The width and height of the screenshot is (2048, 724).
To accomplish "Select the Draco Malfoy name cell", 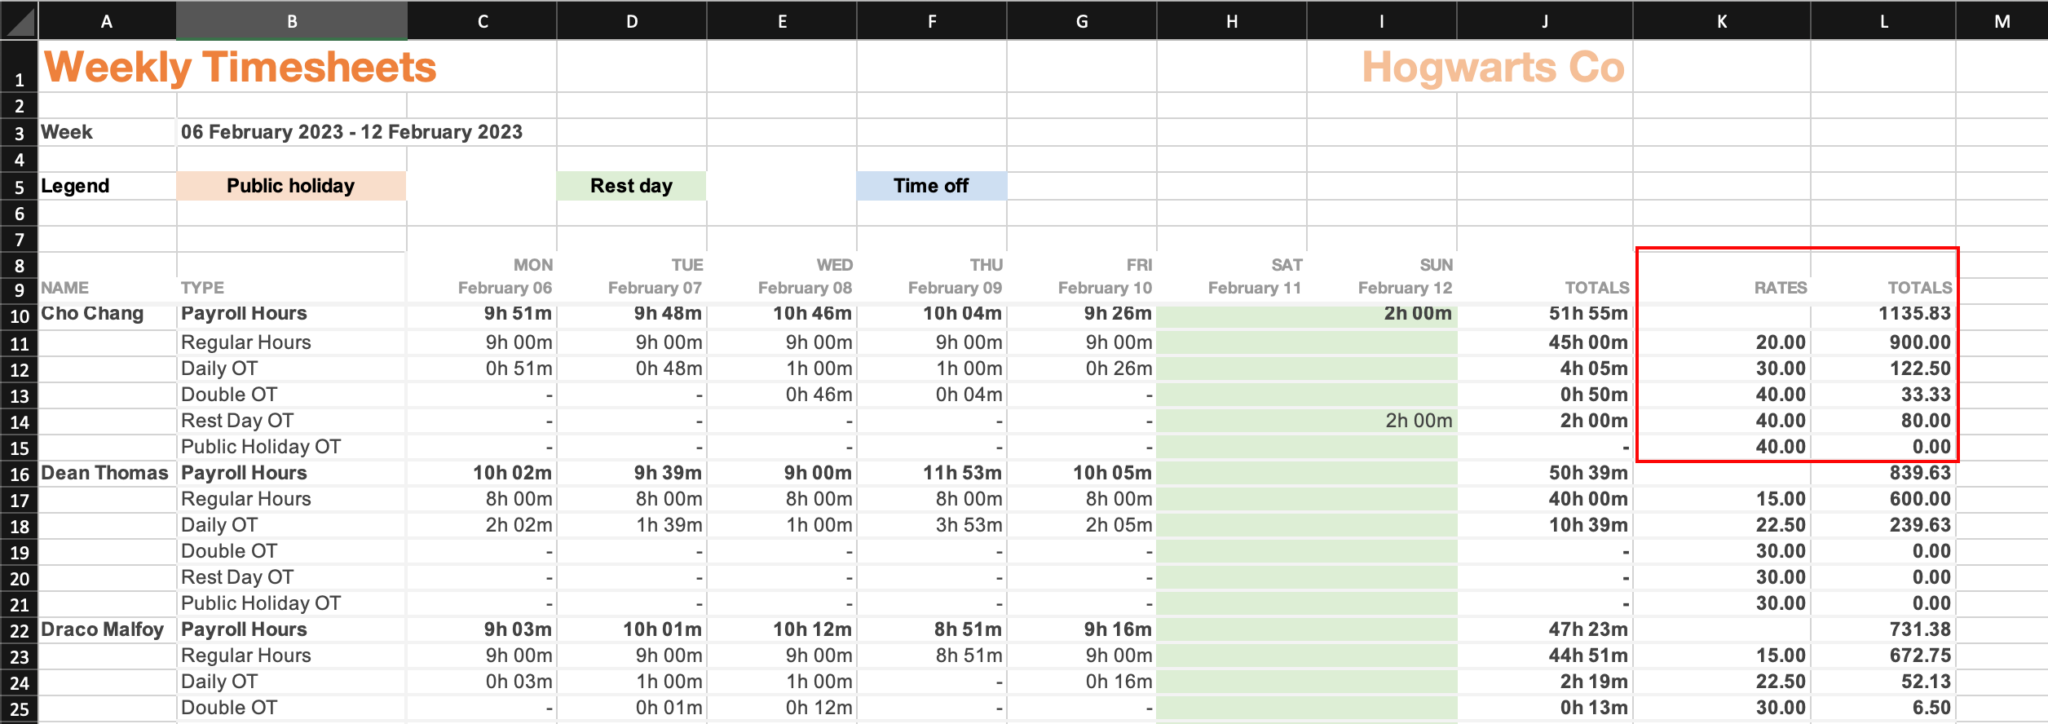I will point(102,630).
